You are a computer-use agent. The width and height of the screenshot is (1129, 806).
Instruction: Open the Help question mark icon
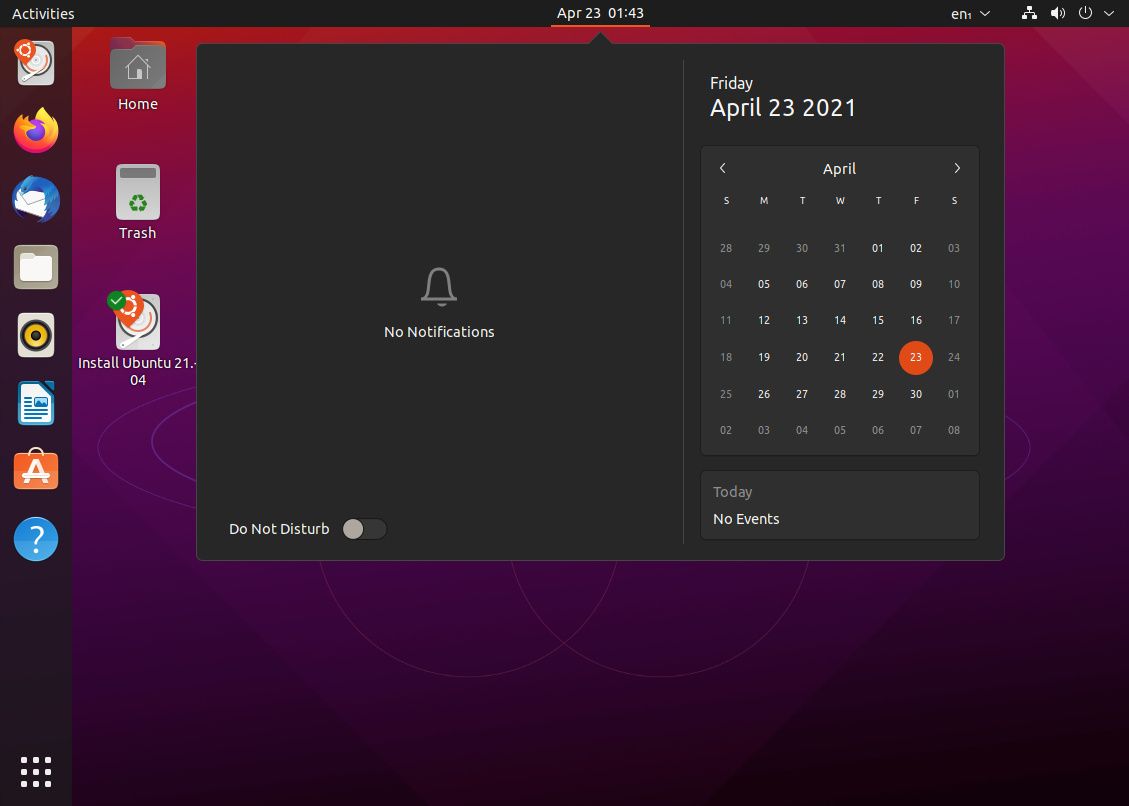(x=35, y=539)
